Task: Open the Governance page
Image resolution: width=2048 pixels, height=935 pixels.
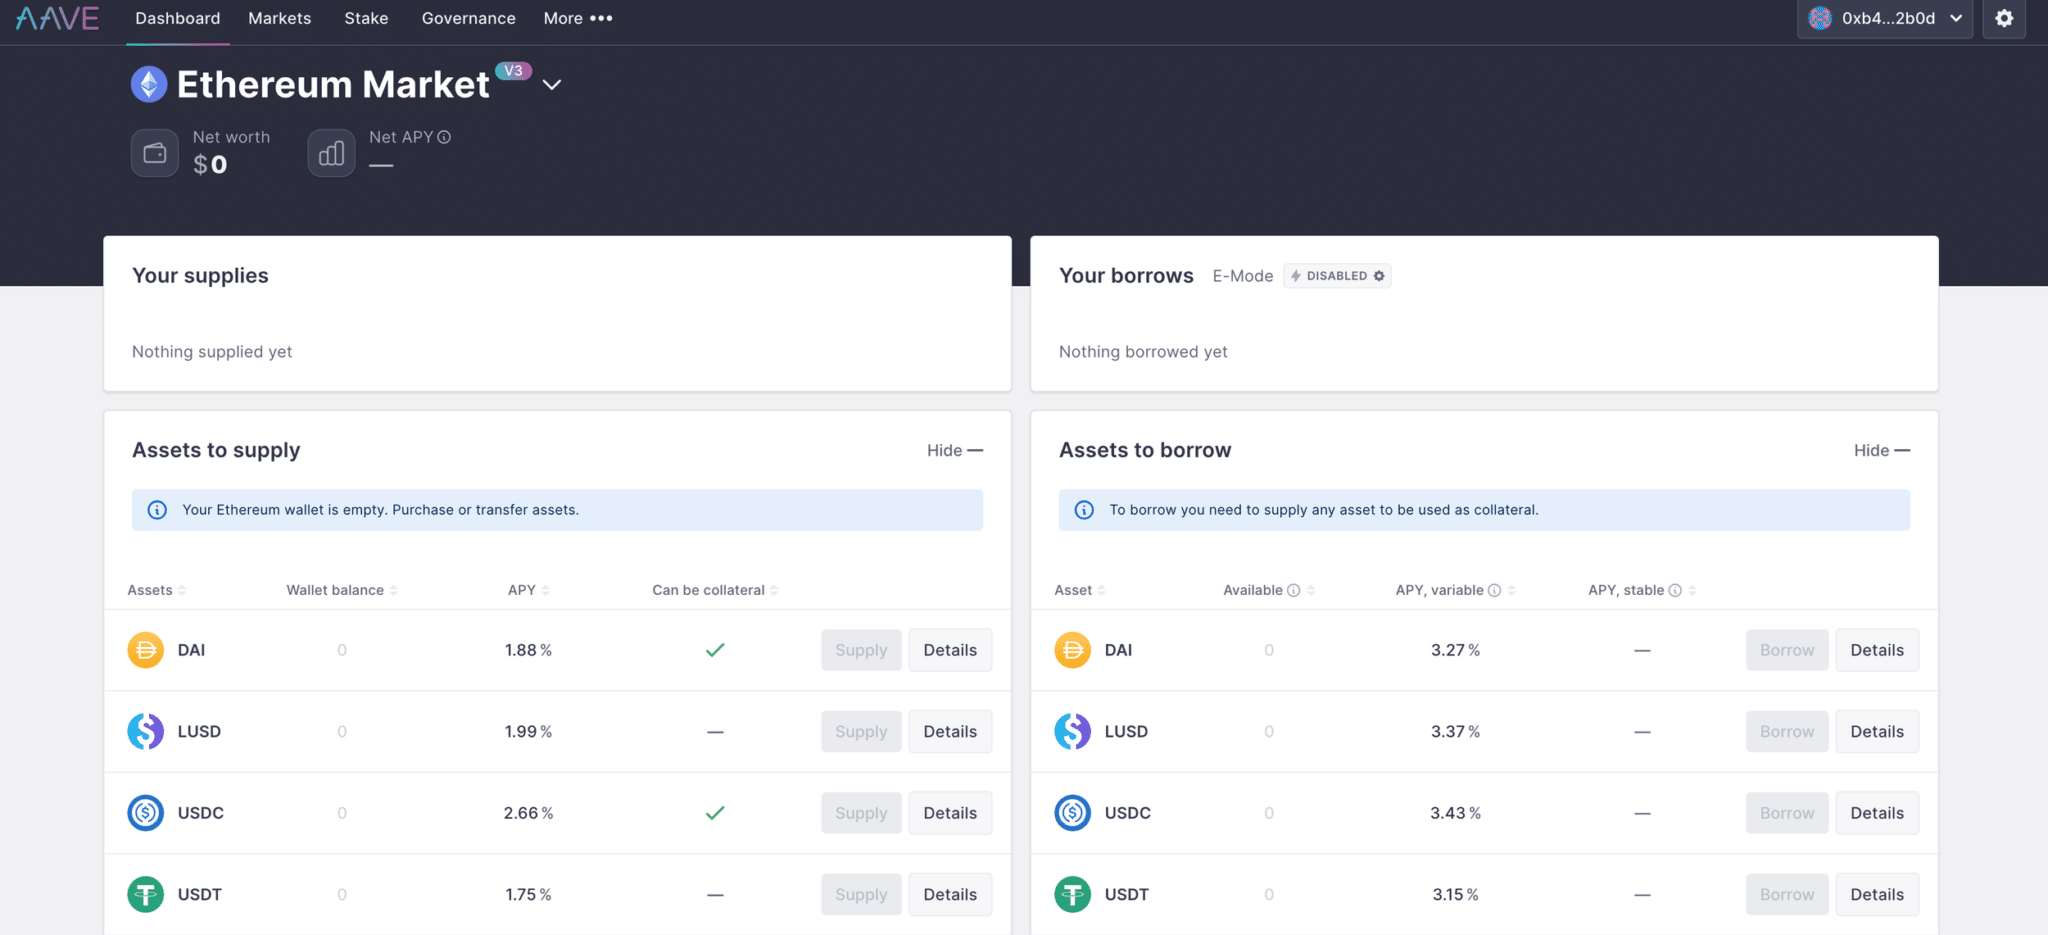Action: tap(468, 18)
